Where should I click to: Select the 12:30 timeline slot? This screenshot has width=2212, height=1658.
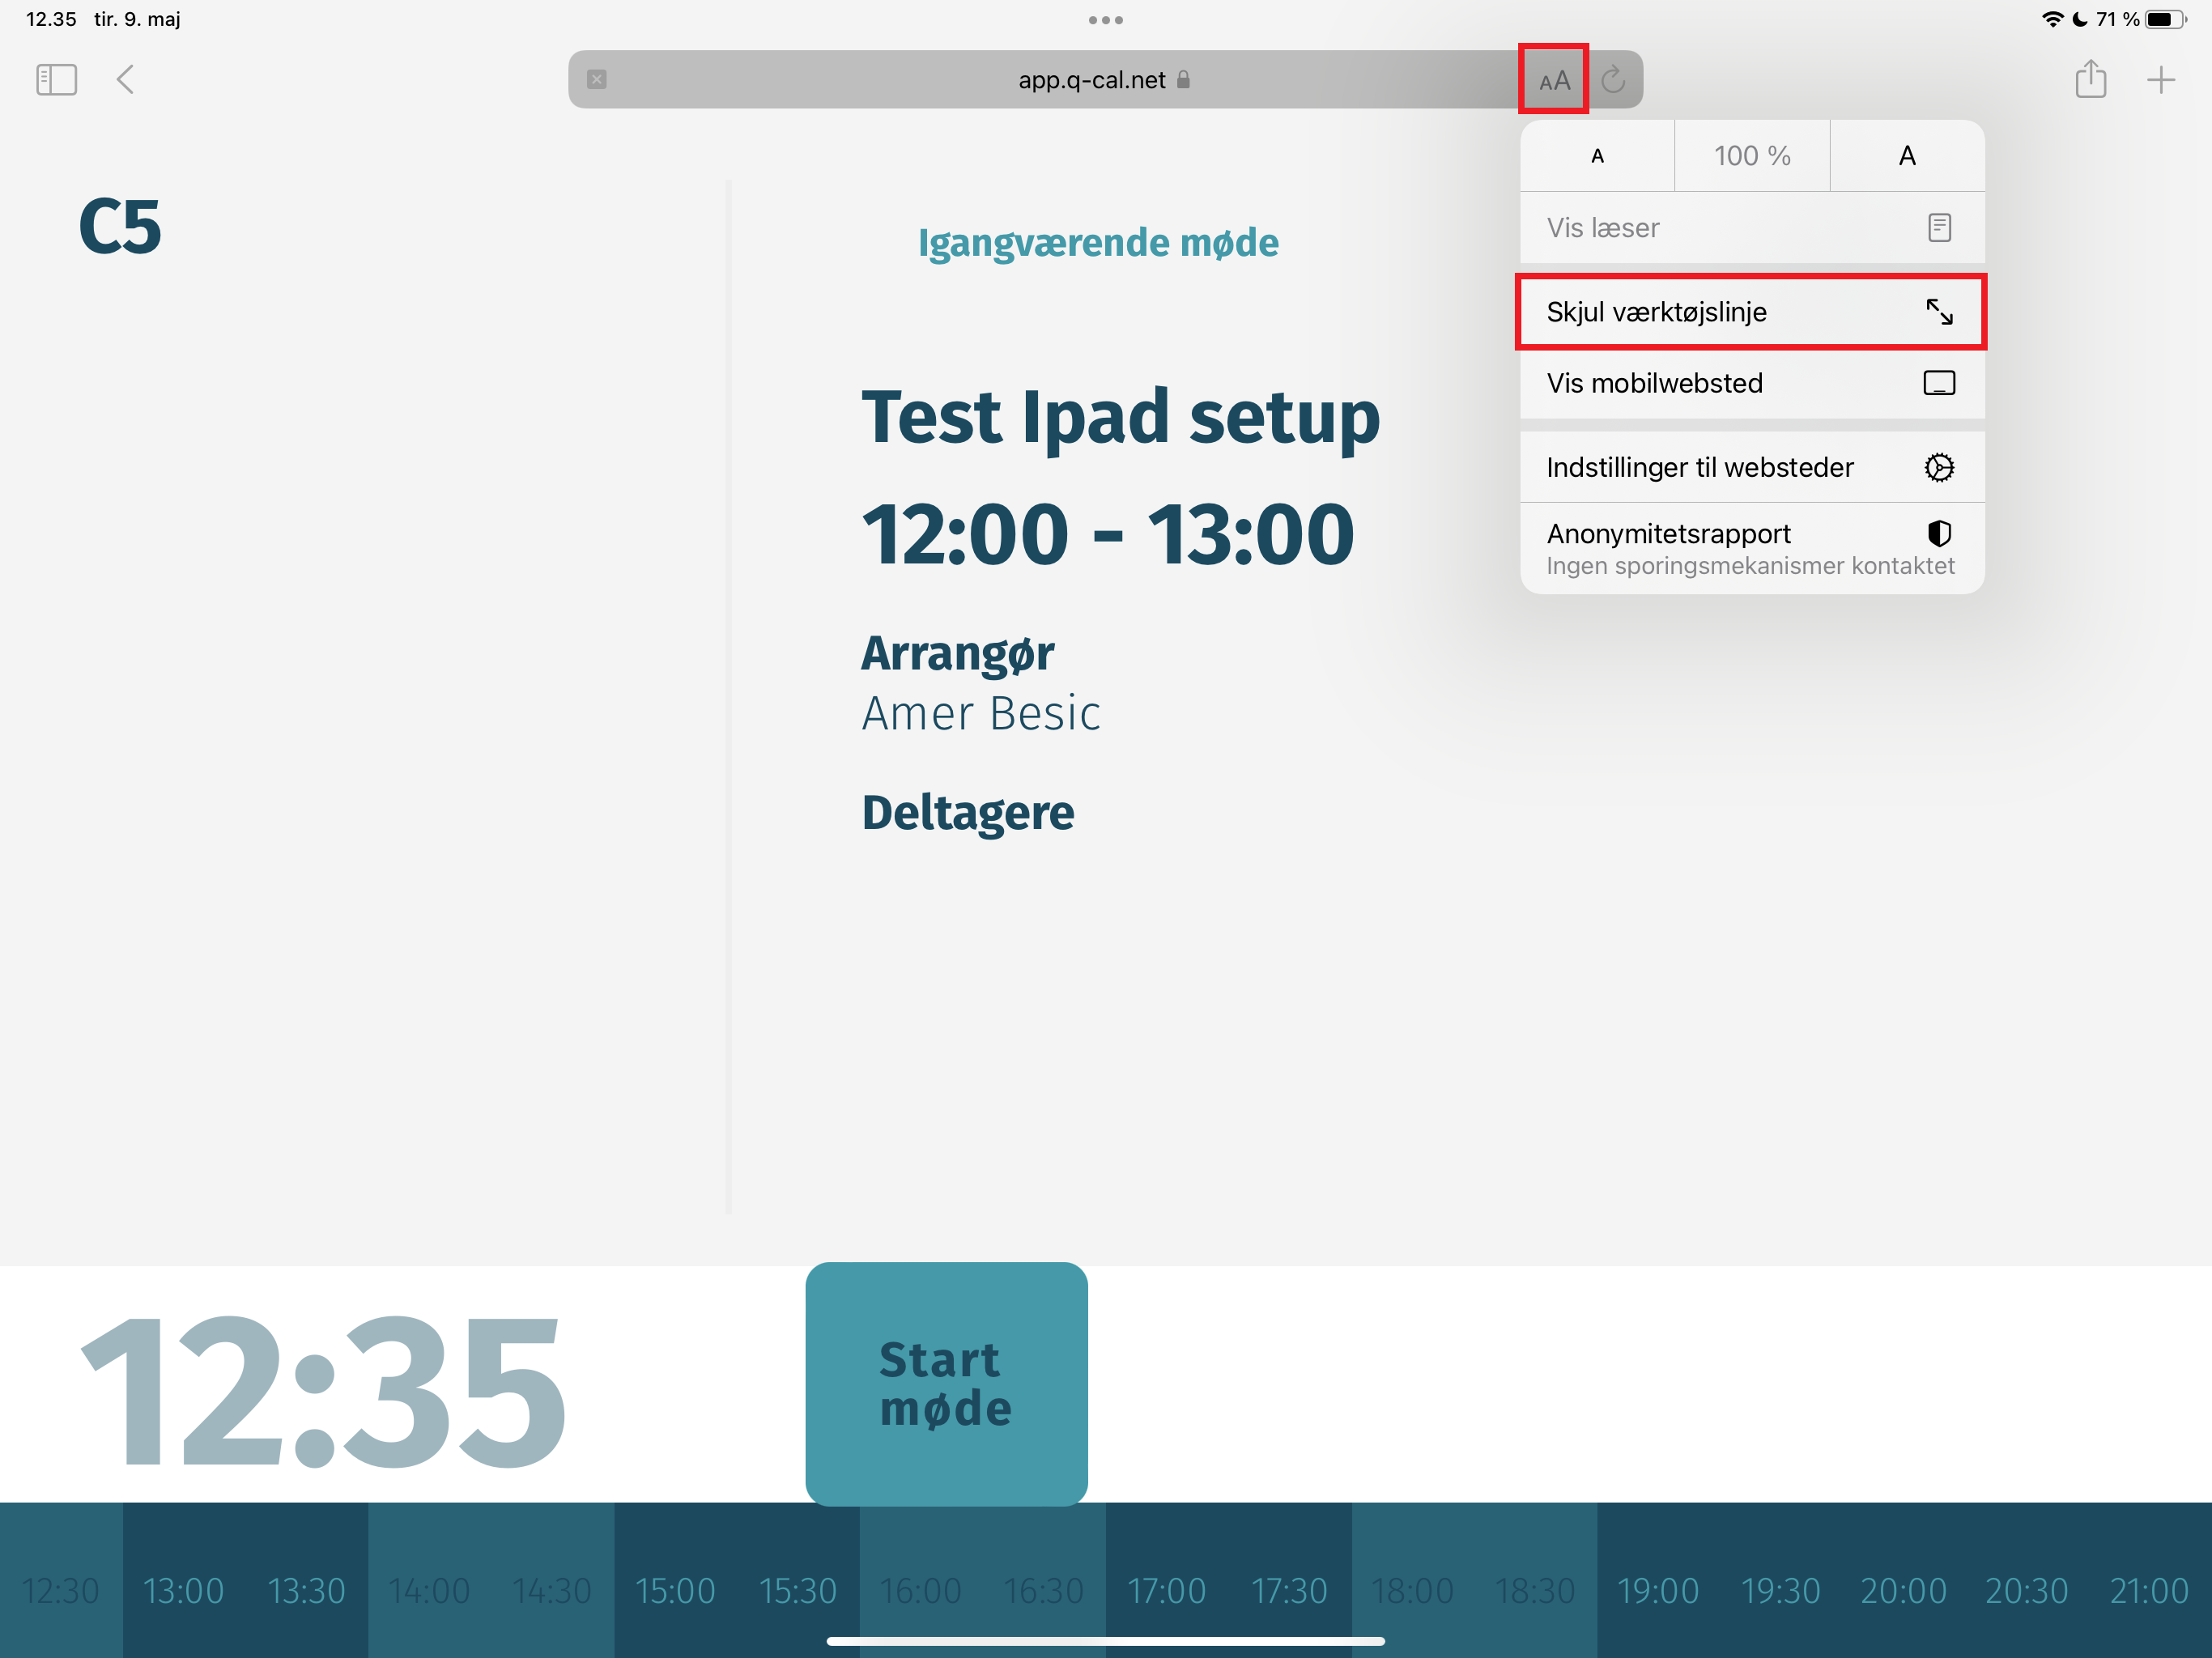point(60,1591)
